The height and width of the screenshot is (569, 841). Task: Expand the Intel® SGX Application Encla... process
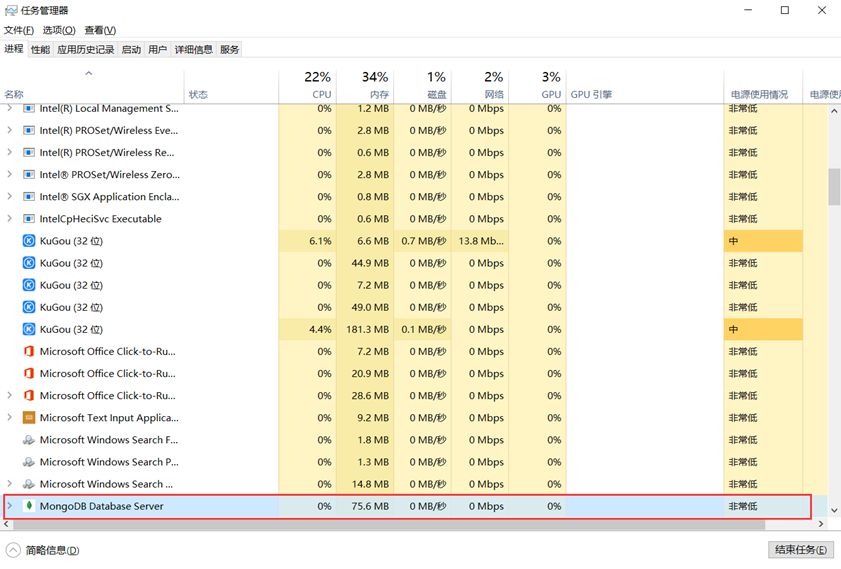(x=9, y=196)
